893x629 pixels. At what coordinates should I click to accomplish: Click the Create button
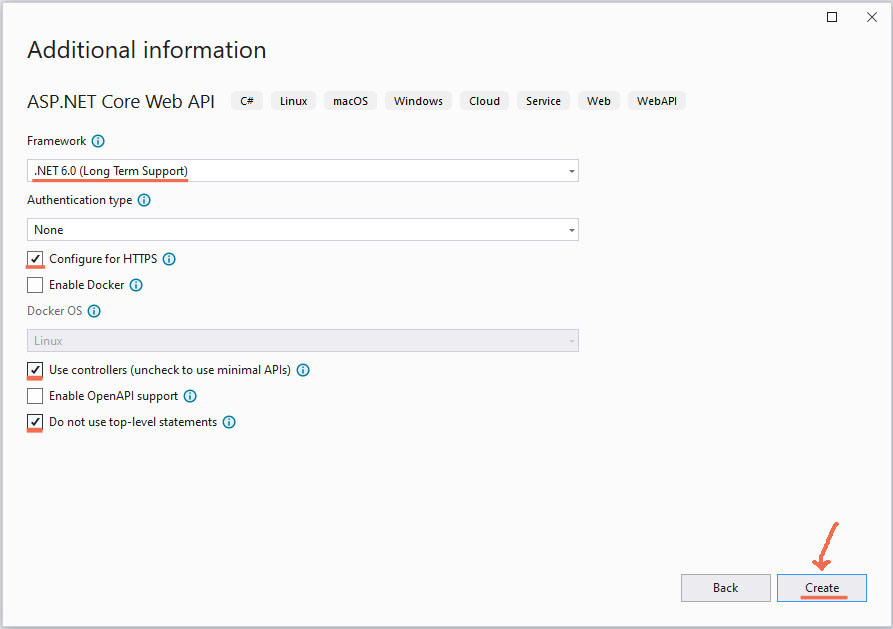pos(822,588)
